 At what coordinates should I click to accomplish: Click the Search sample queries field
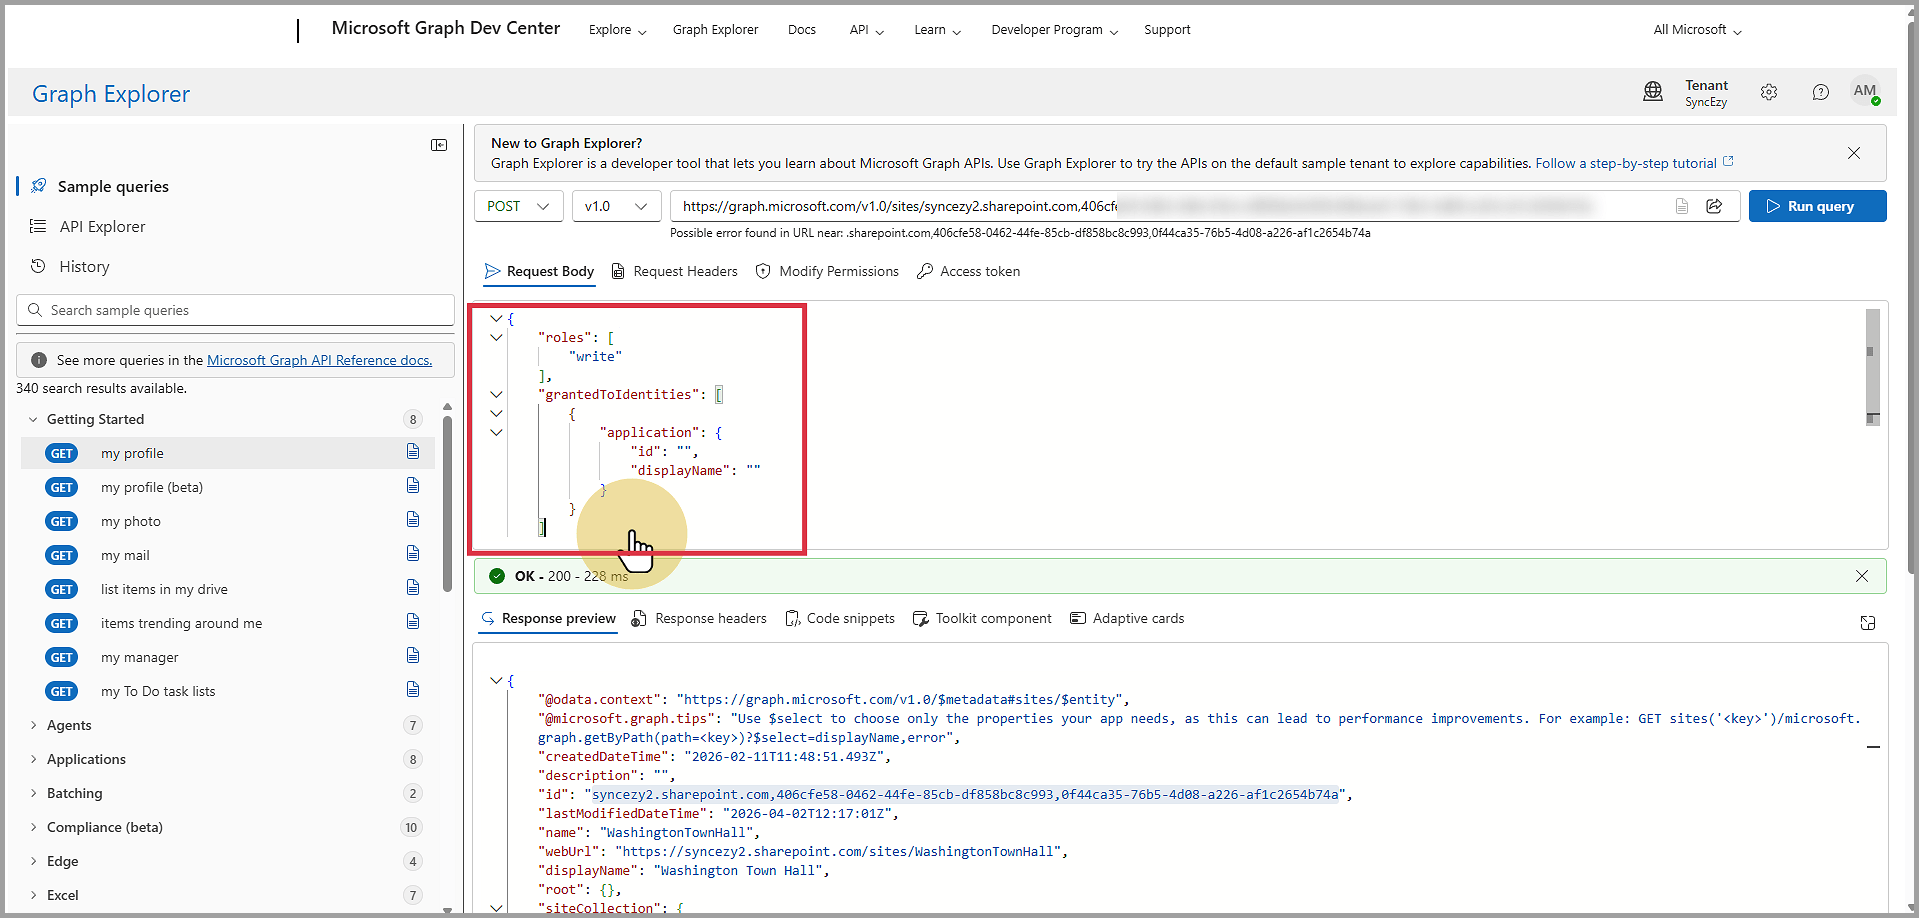(236, 310)
